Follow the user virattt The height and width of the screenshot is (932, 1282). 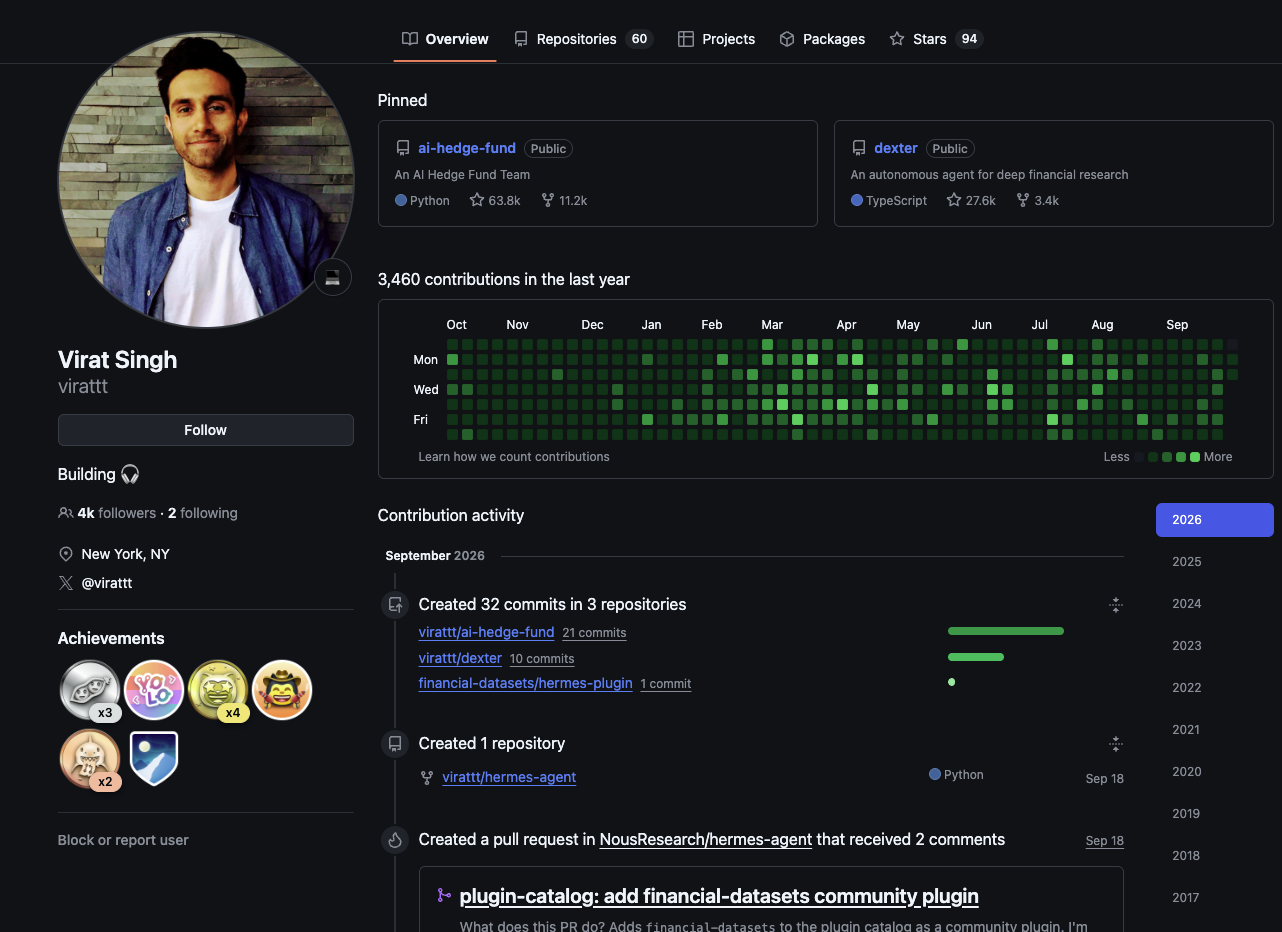(206, 430)
